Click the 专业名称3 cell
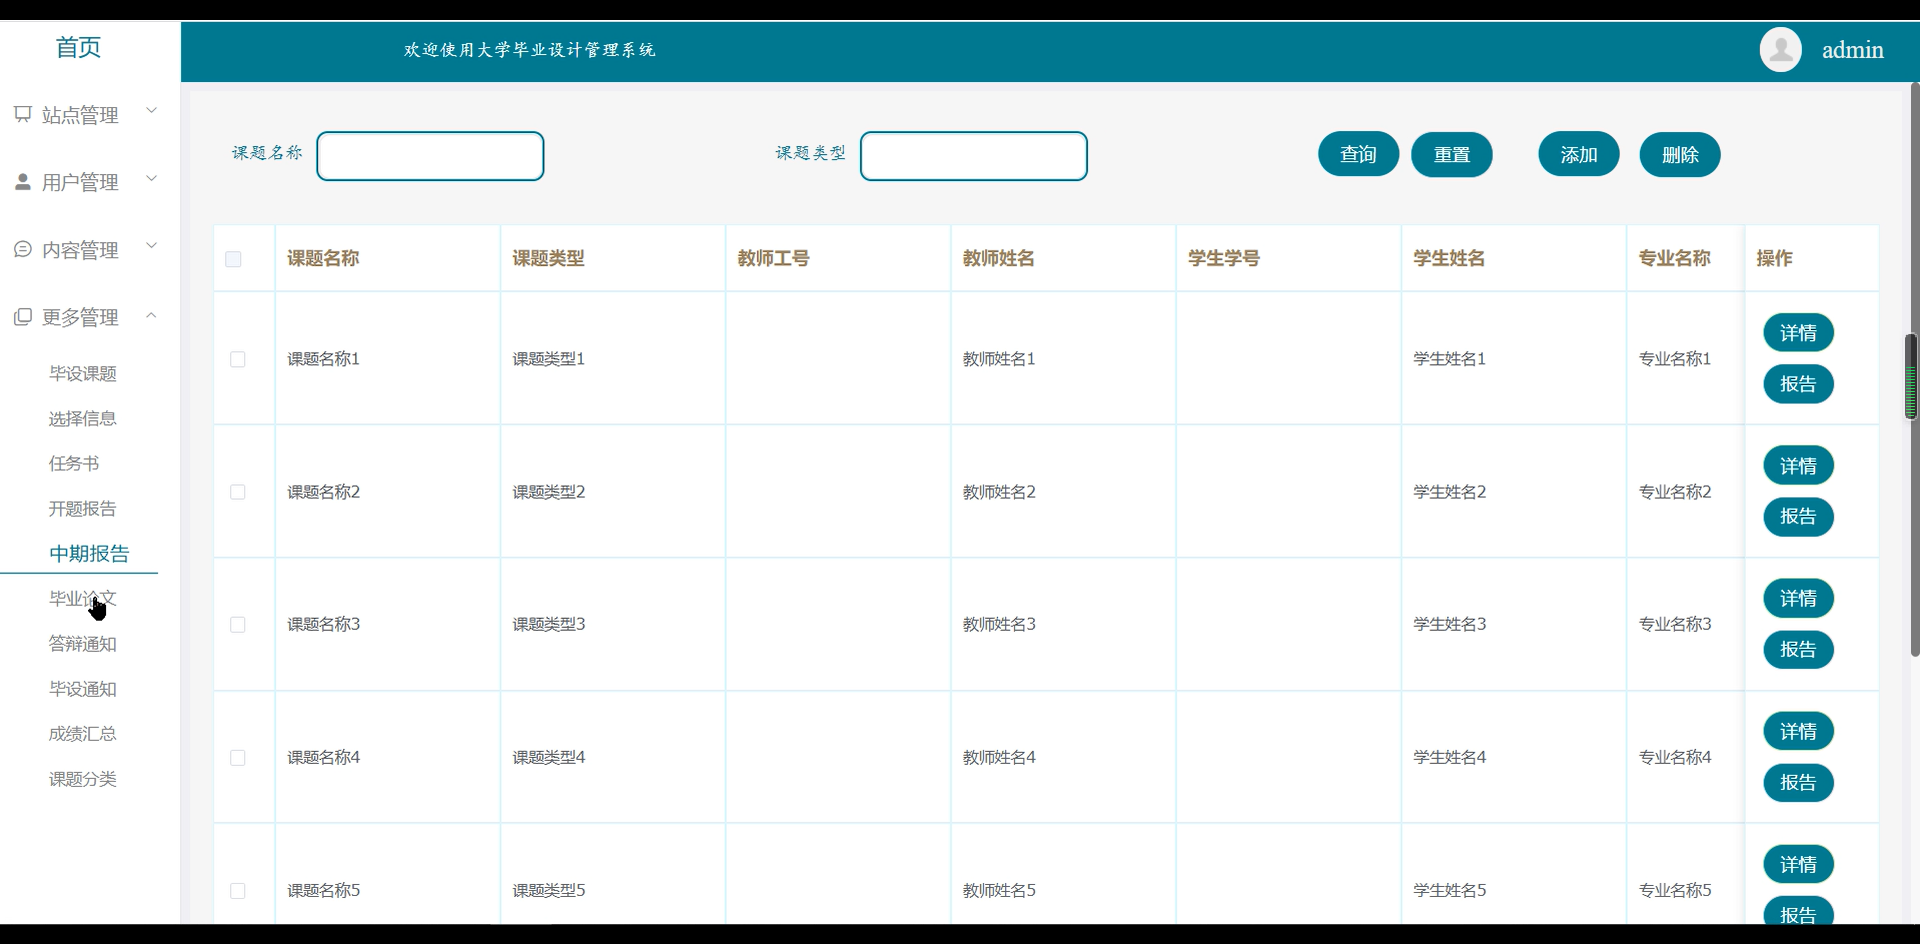This screenshot has height=944, width=1920. click(x=1675, y=624)
